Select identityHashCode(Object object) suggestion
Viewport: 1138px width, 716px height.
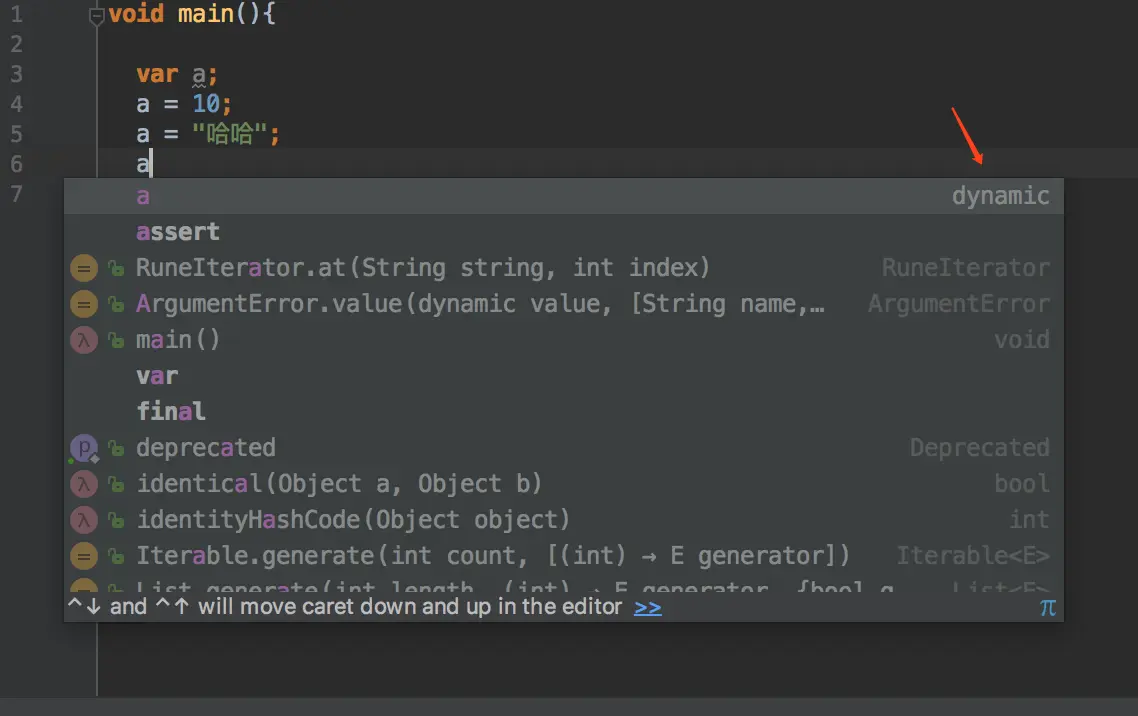[564, 519]
